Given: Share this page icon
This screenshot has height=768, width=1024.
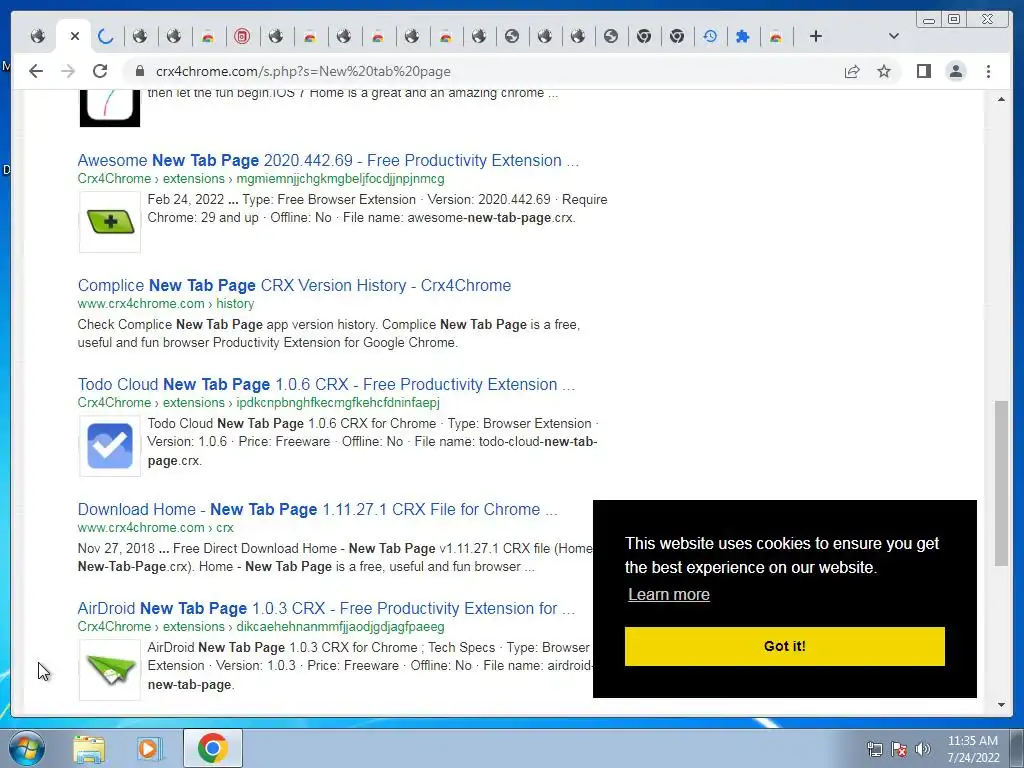Looking at the screenshot, I should [x=852, y=71].
